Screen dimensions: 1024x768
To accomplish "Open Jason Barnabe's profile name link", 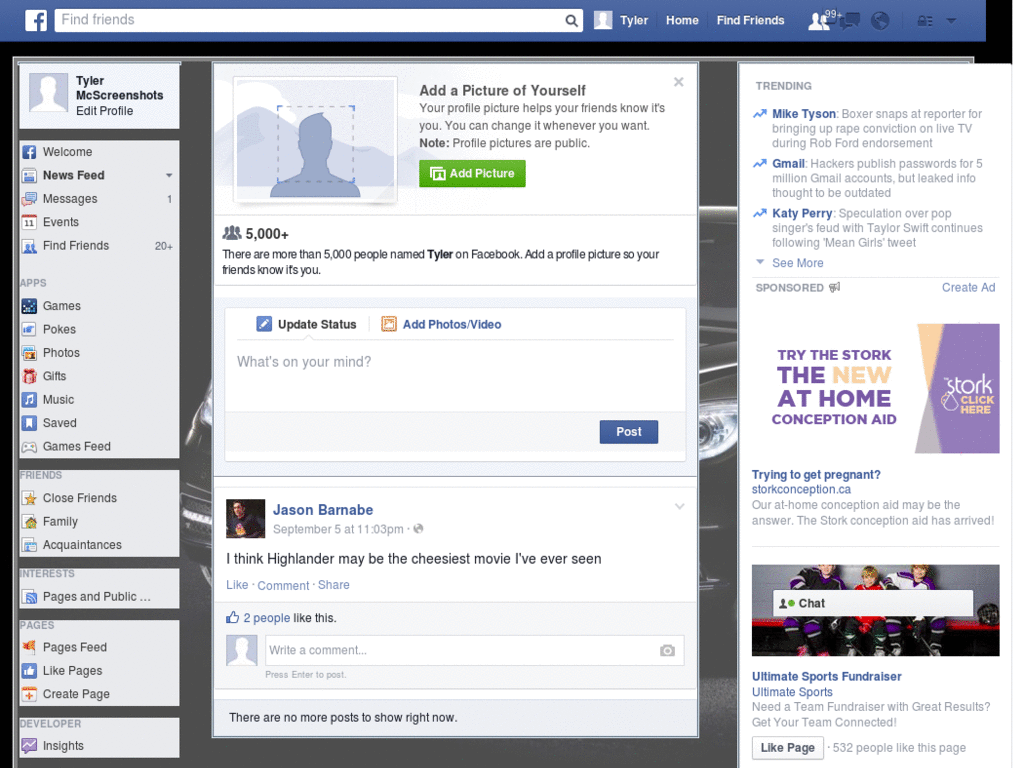I will point(323,510).
